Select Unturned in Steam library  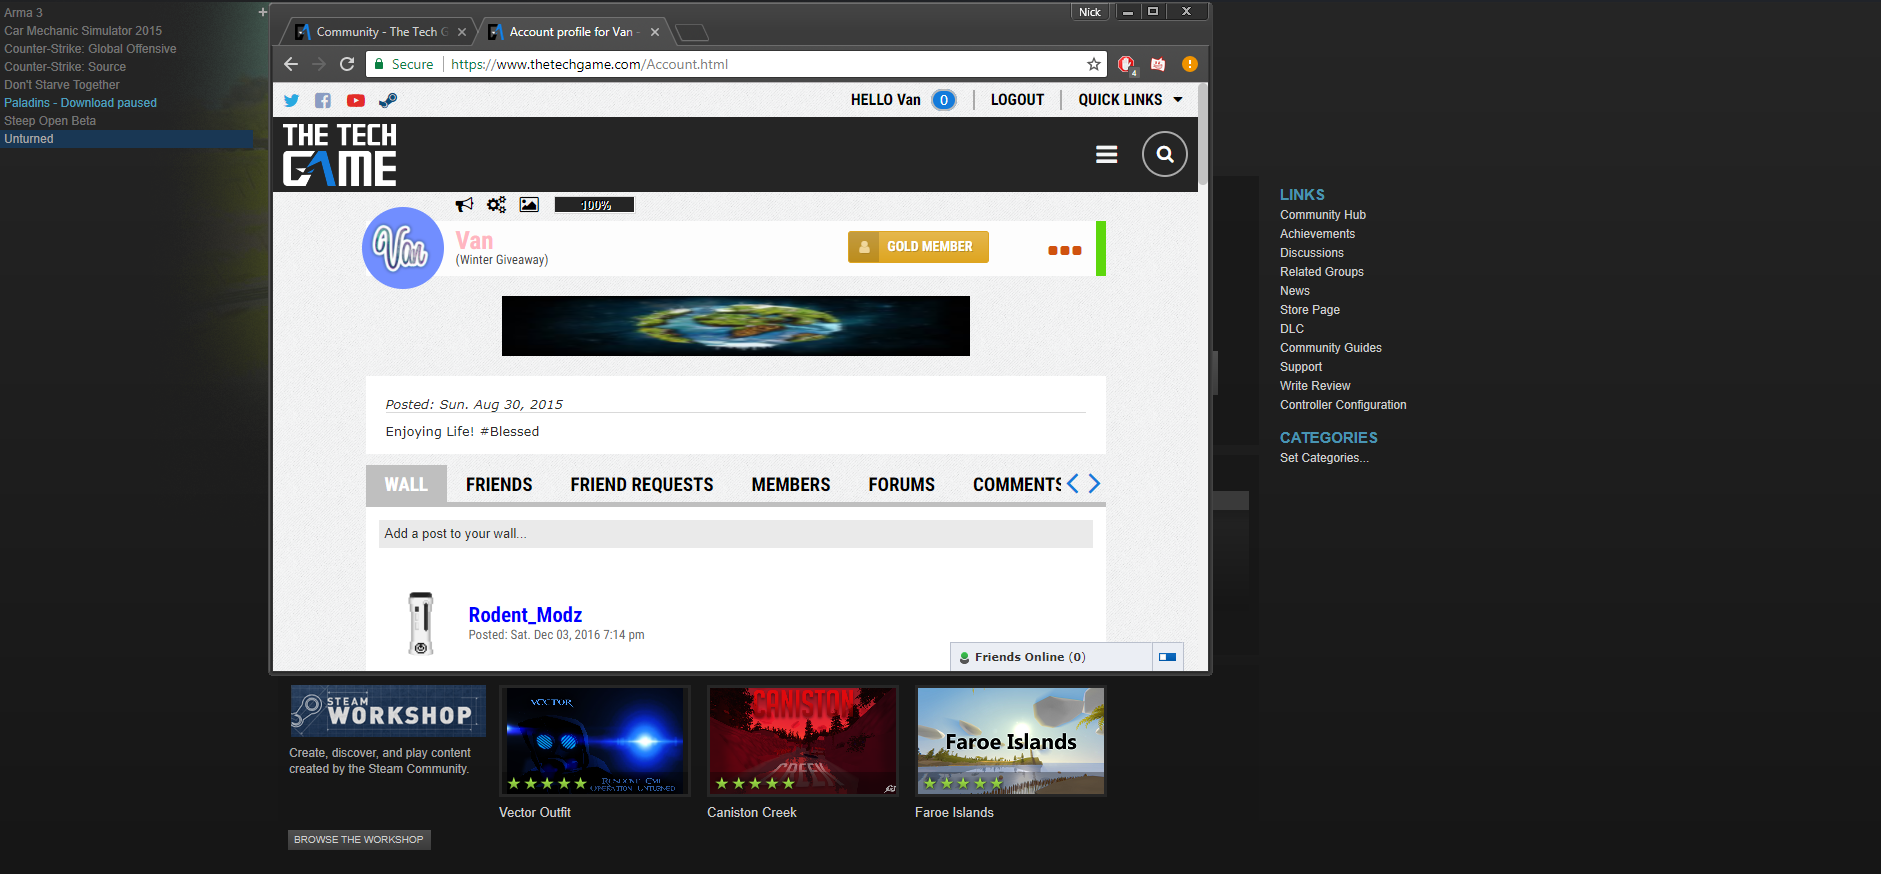[x=127, y=139]
